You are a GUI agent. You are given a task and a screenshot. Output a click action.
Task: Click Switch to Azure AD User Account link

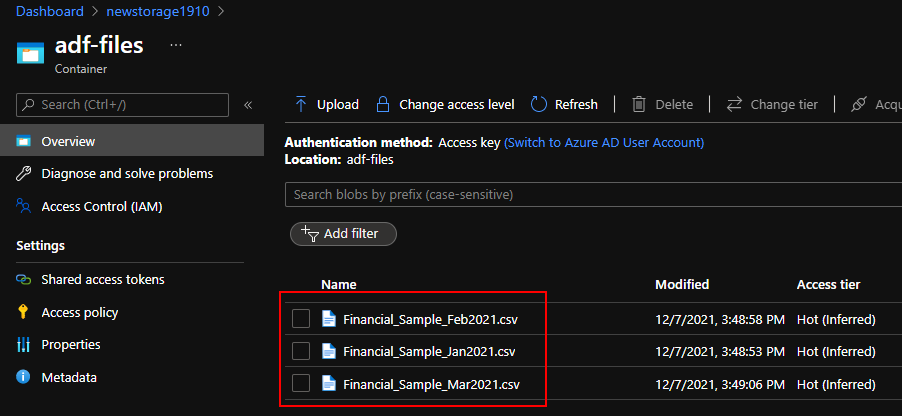[x=604, y=143]
